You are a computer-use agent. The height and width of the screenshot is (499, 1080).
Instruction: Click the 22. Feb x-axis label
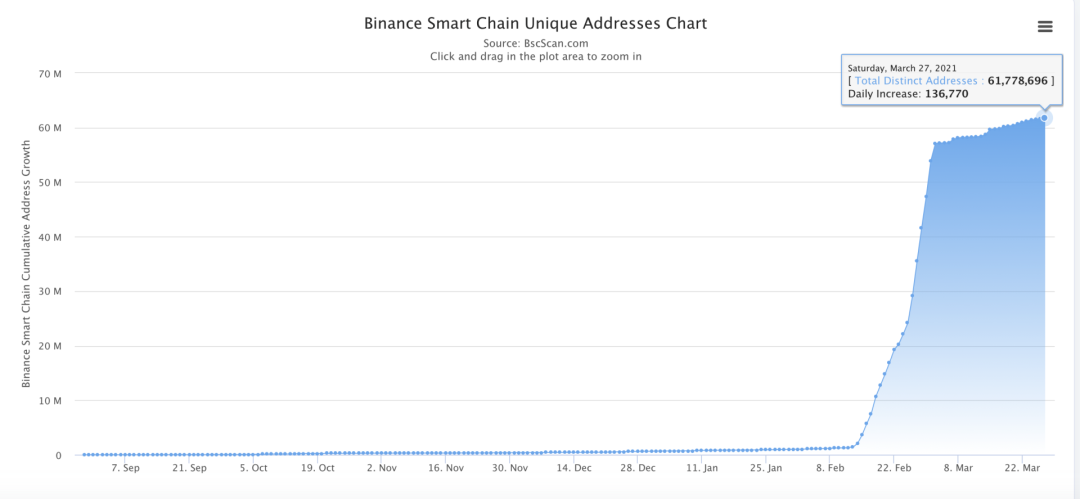(x=894, y=468)
